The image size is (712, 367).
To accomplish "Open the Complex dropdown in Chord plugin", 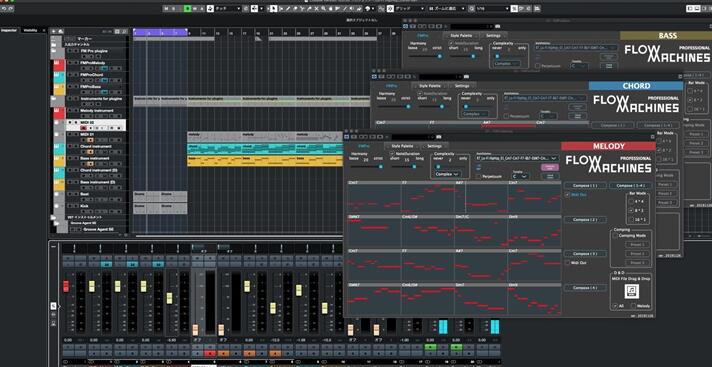I will (x=475, y=114).
